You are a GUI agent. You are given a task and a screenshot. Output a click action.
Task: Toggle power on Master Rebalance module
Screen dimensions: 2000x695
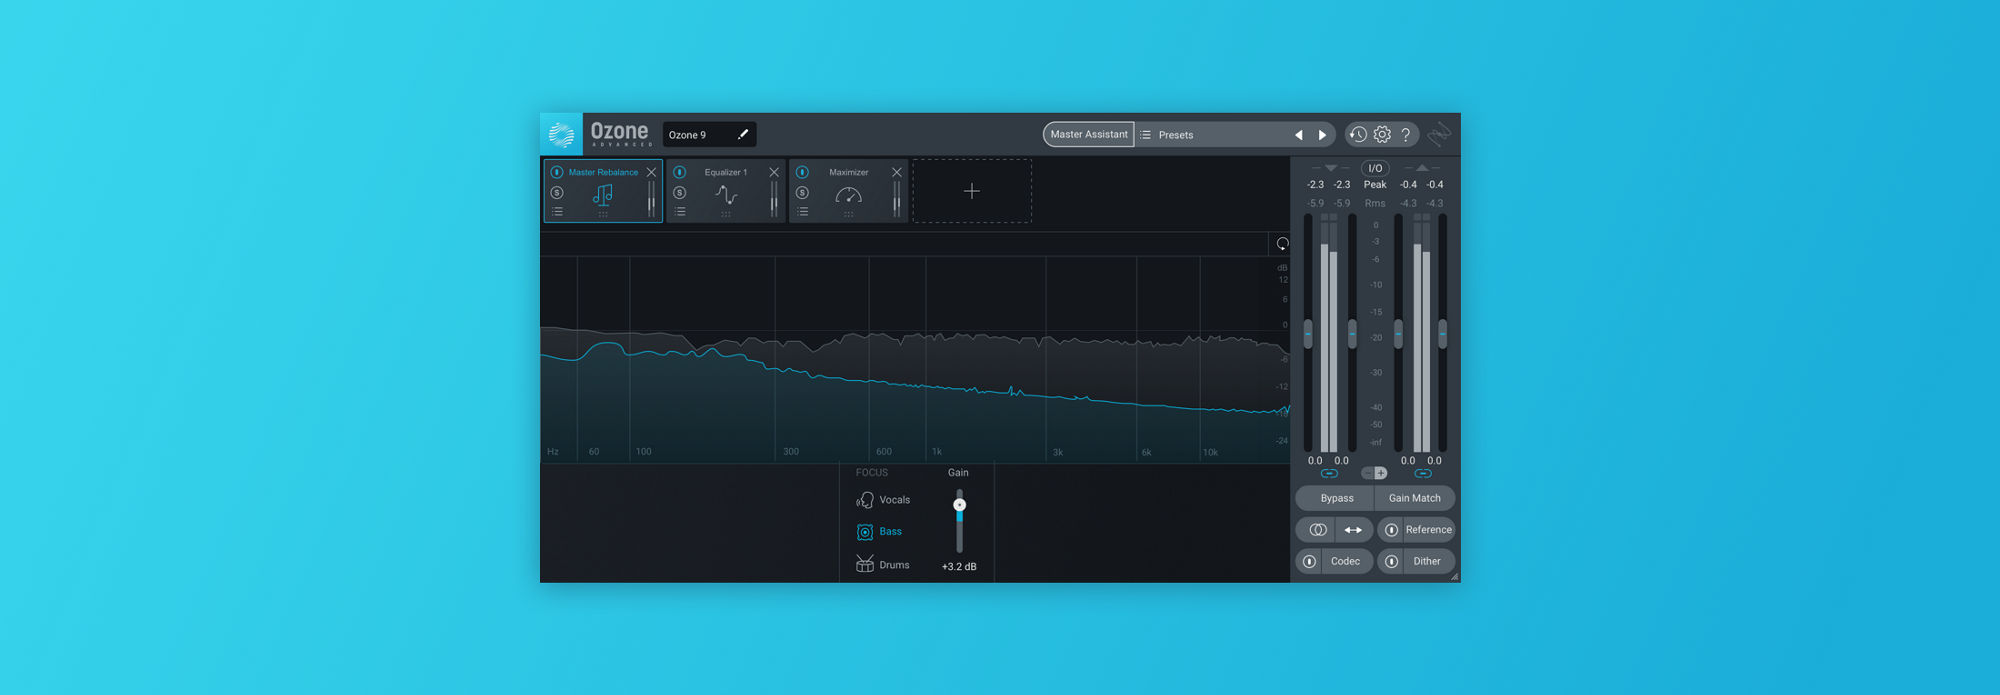click(x=557, y=172)
